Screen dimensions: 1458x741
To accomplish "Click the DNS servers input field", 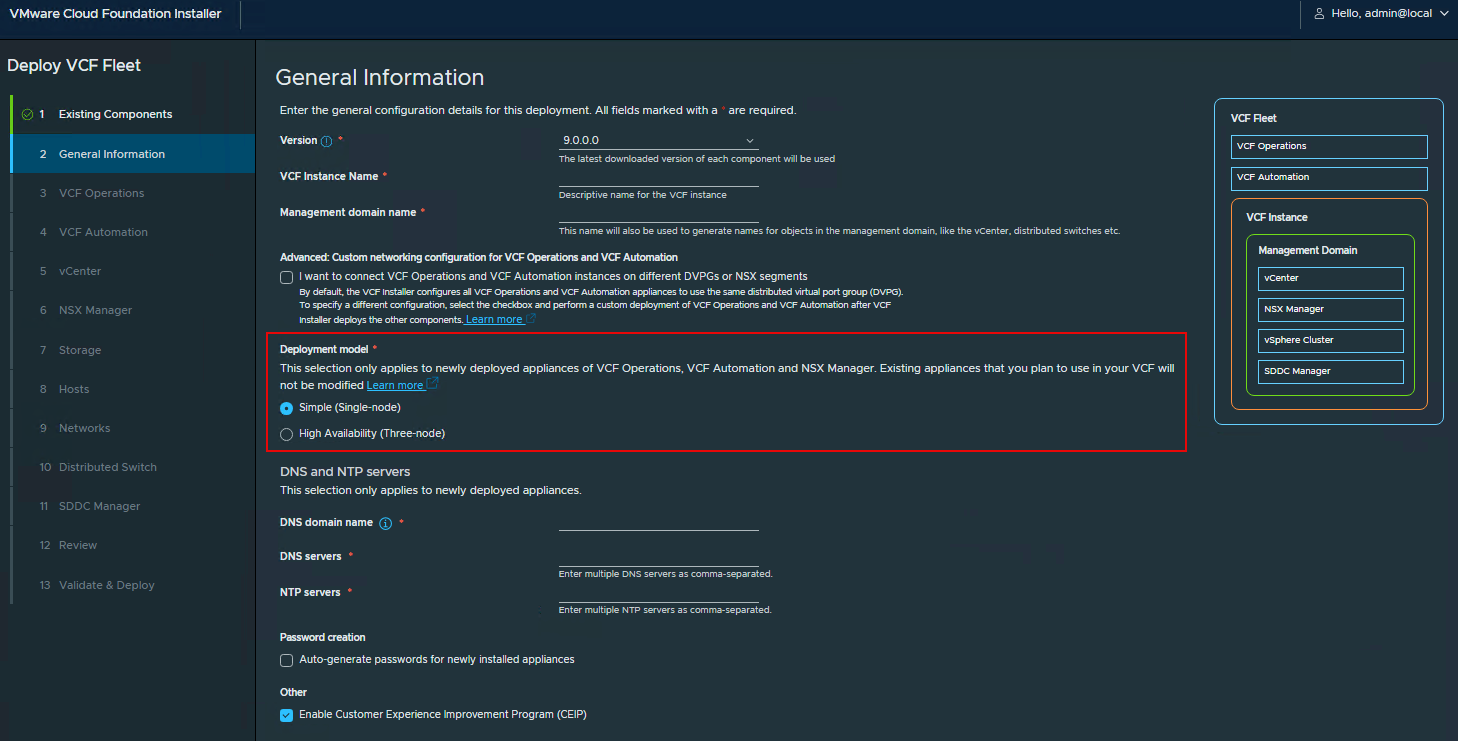I will point(658,557).
